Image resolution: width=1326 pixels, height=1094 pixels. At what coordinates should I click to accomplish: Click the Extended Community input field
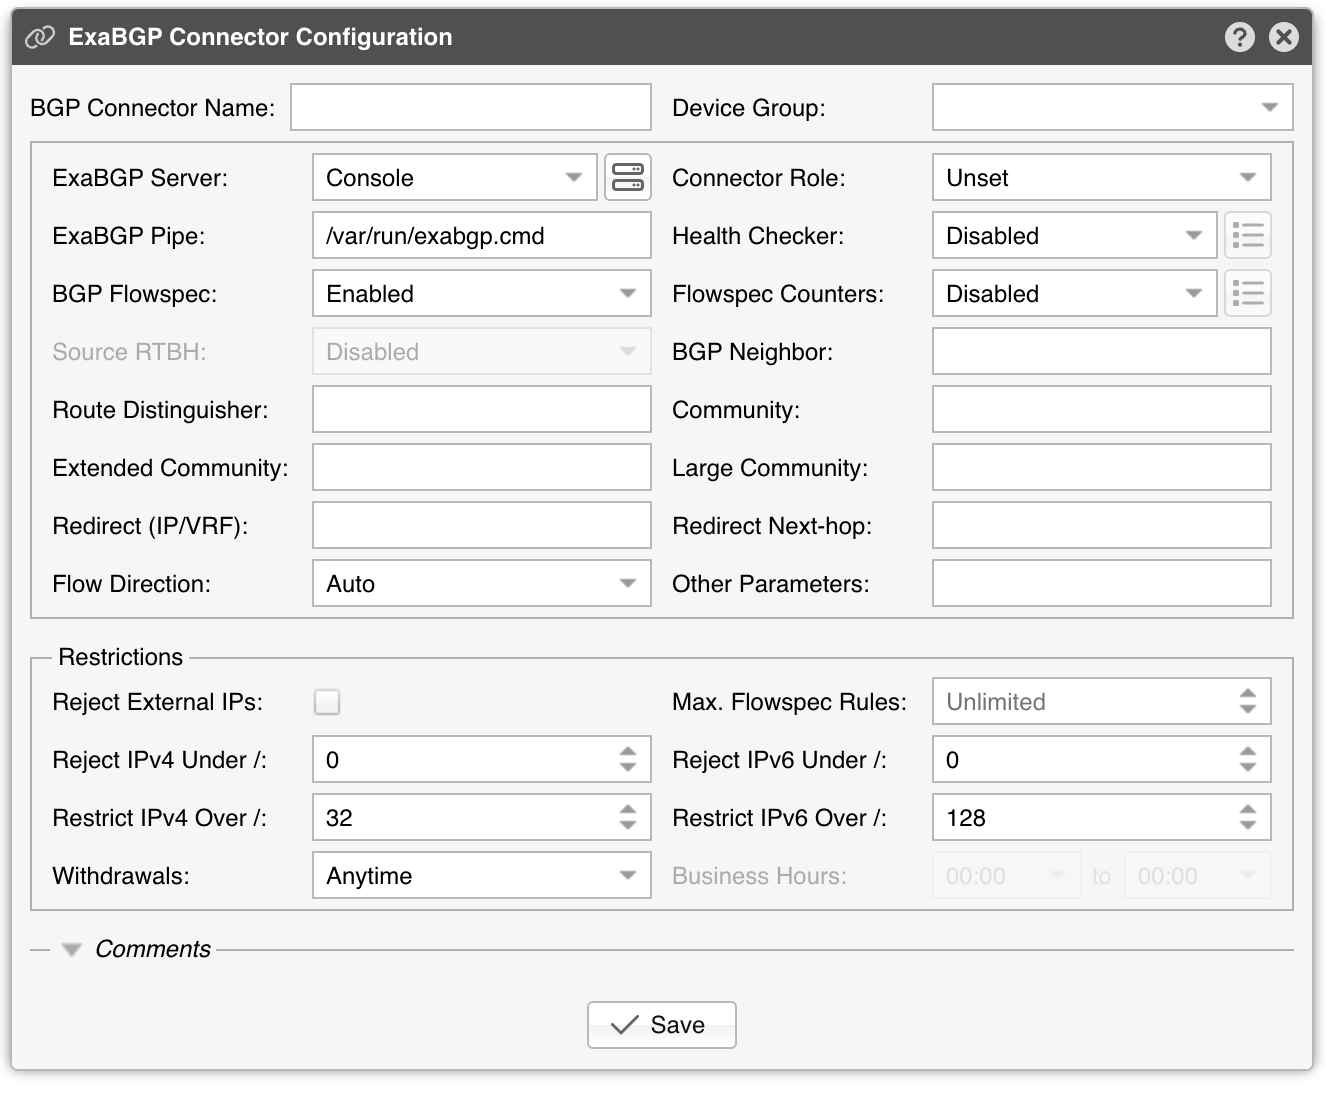482,468
